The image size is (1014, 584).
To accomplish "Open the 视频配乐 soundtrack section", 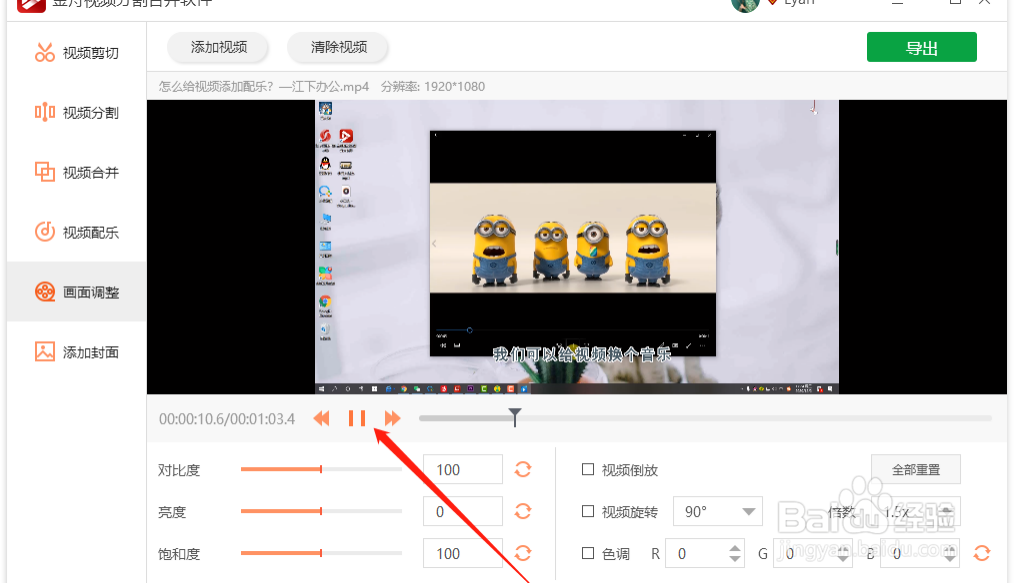I will (77, 232).
